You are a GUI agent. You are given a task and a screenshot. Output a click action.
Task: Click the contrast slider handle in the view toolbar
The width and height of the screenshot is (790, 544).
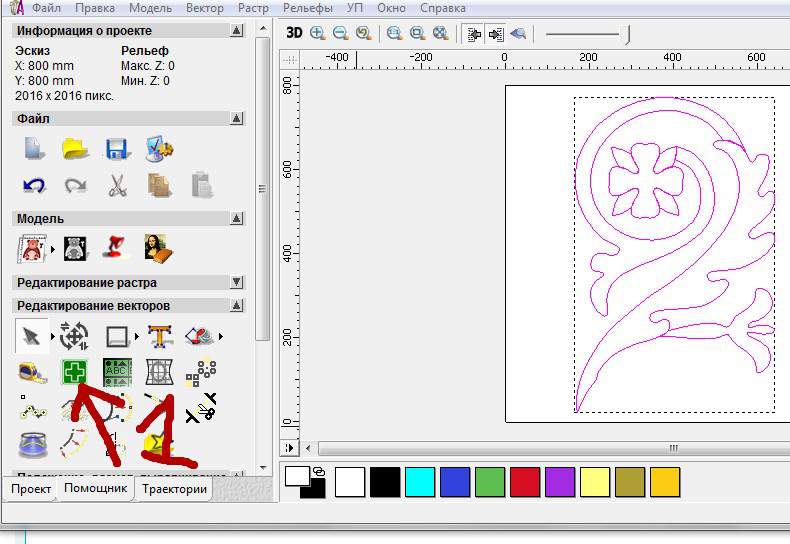628,35
